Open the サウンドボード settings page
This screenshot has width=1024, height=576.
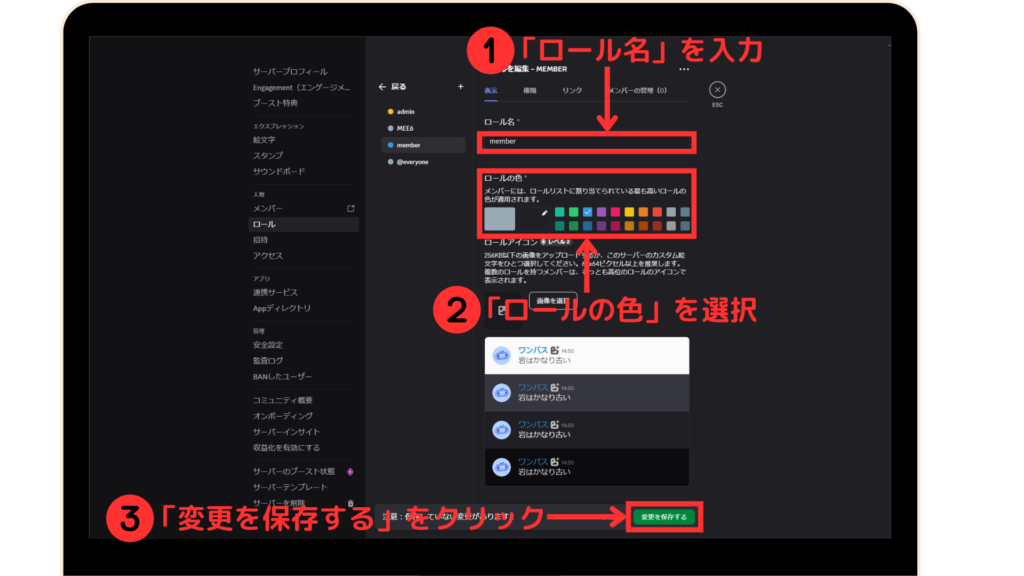click(279, 171)
